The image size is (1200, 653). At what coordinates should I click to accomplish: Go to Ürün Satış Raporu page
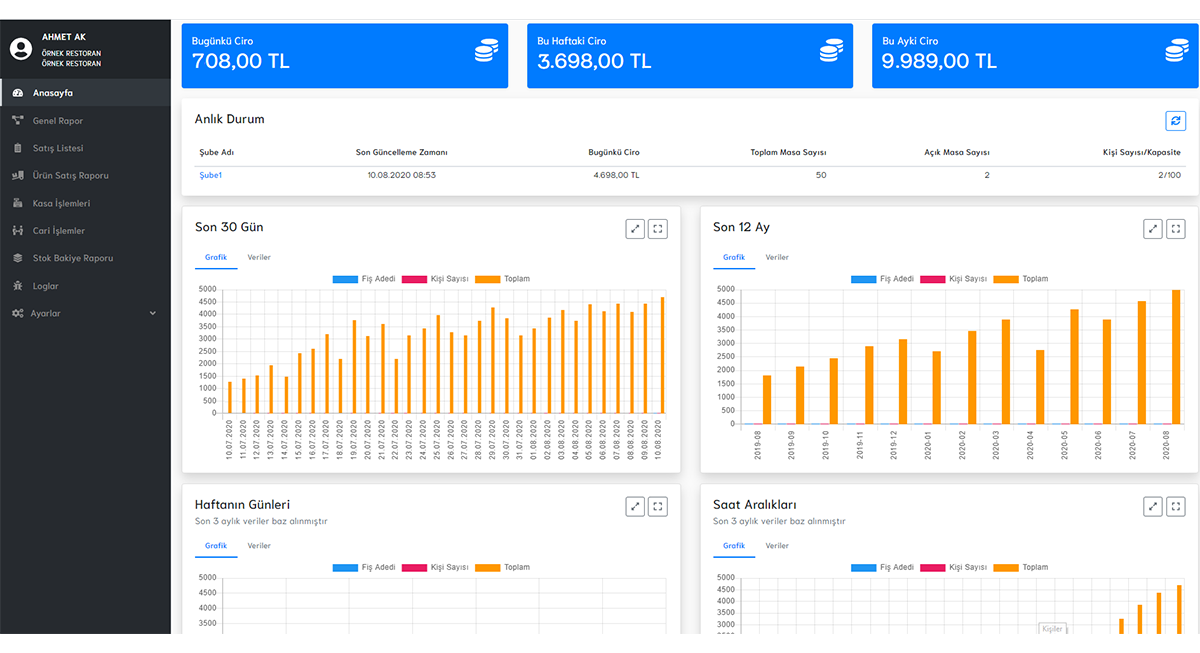point(70,176)
